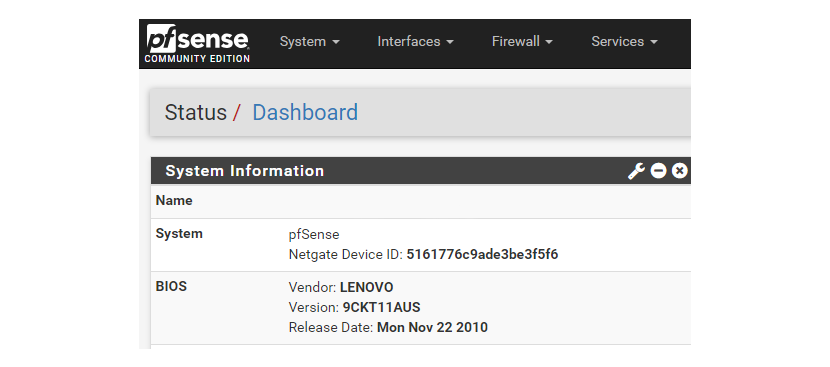Expand the caret next to Interfaces

click(449, 42)
